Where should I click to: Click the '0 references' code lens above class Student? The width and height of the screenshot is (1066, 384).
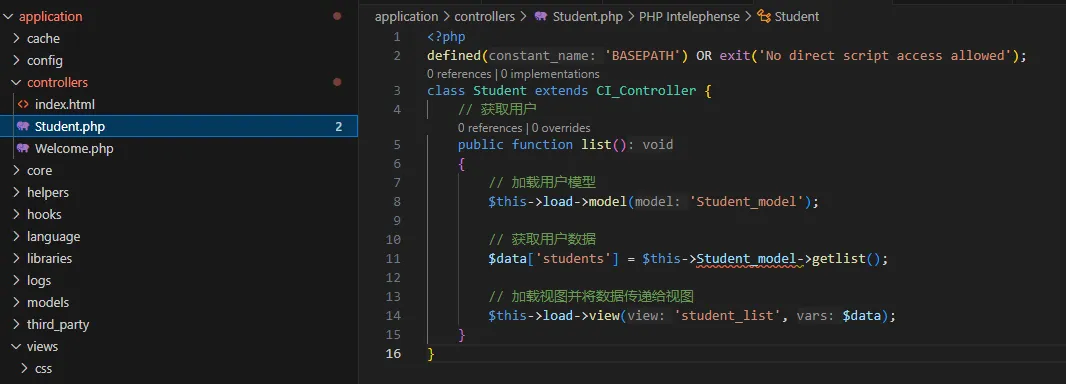459,73
